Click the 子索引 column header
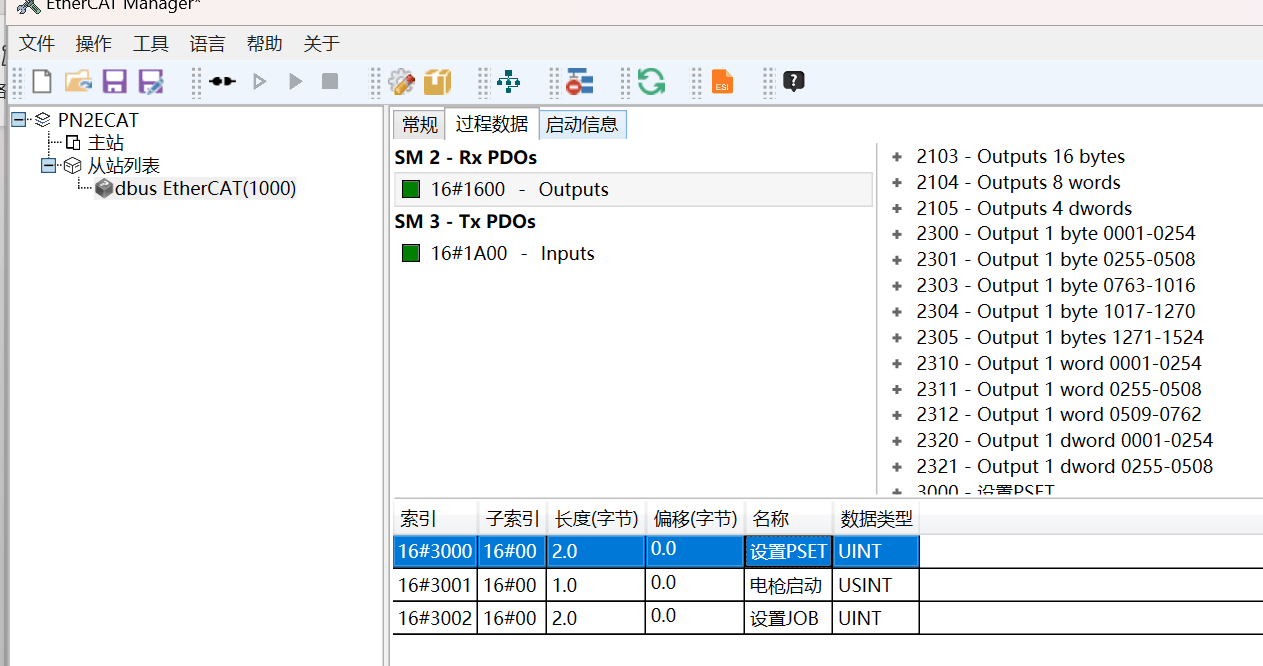 (x=512, y=519)
